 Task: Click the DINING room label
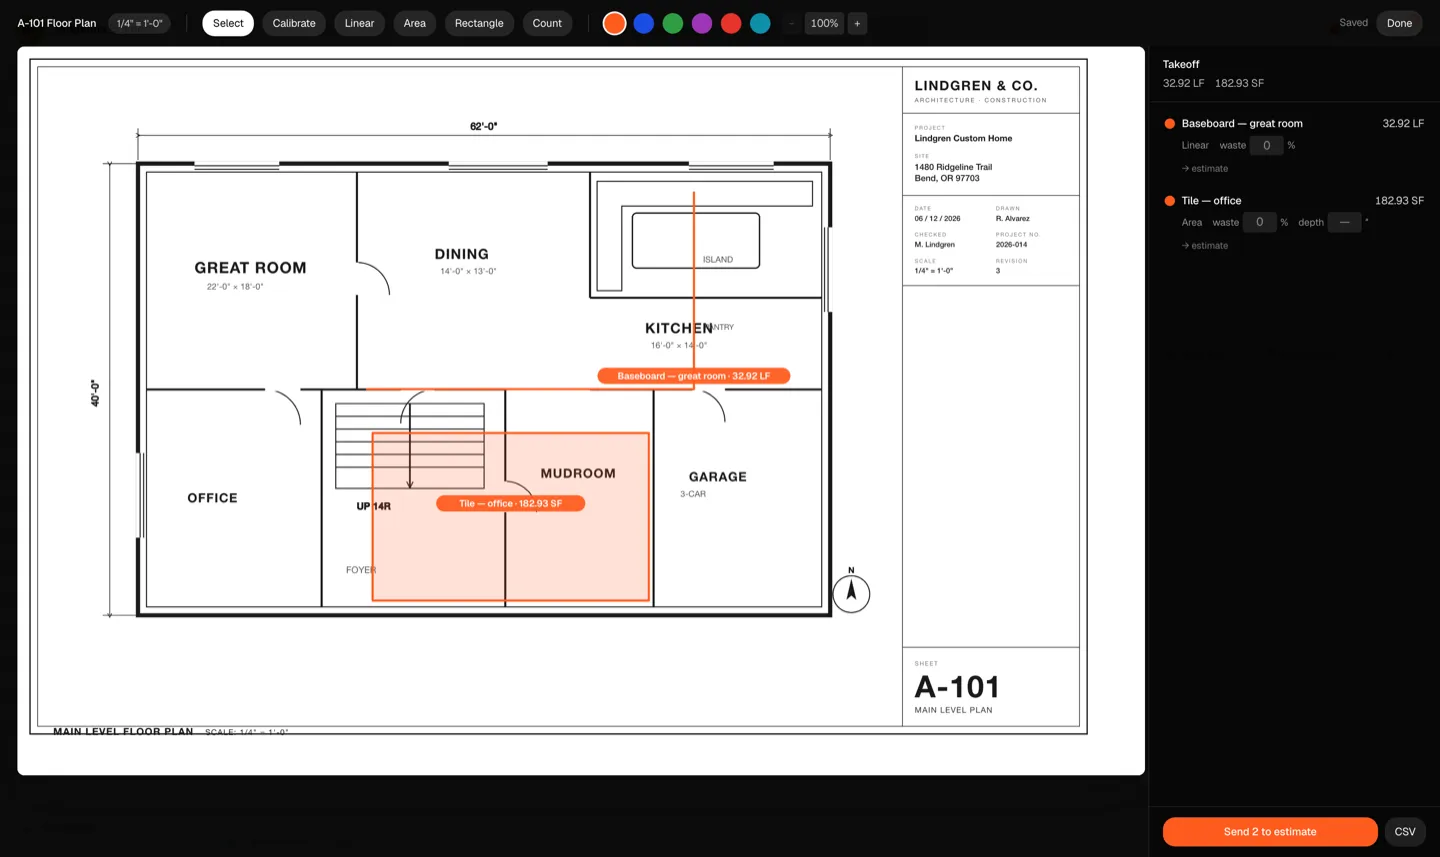pyautogui.click(x=461, y=254)
